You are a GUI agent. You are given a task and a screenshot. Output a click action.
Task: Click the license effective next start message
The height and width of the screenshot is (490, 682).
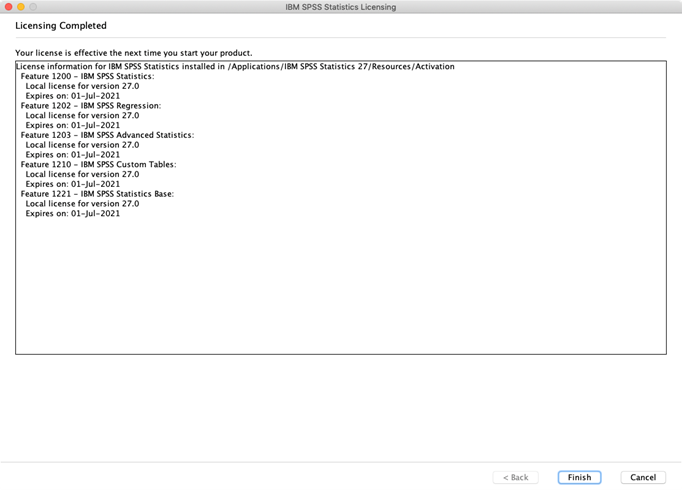[134, 53]
